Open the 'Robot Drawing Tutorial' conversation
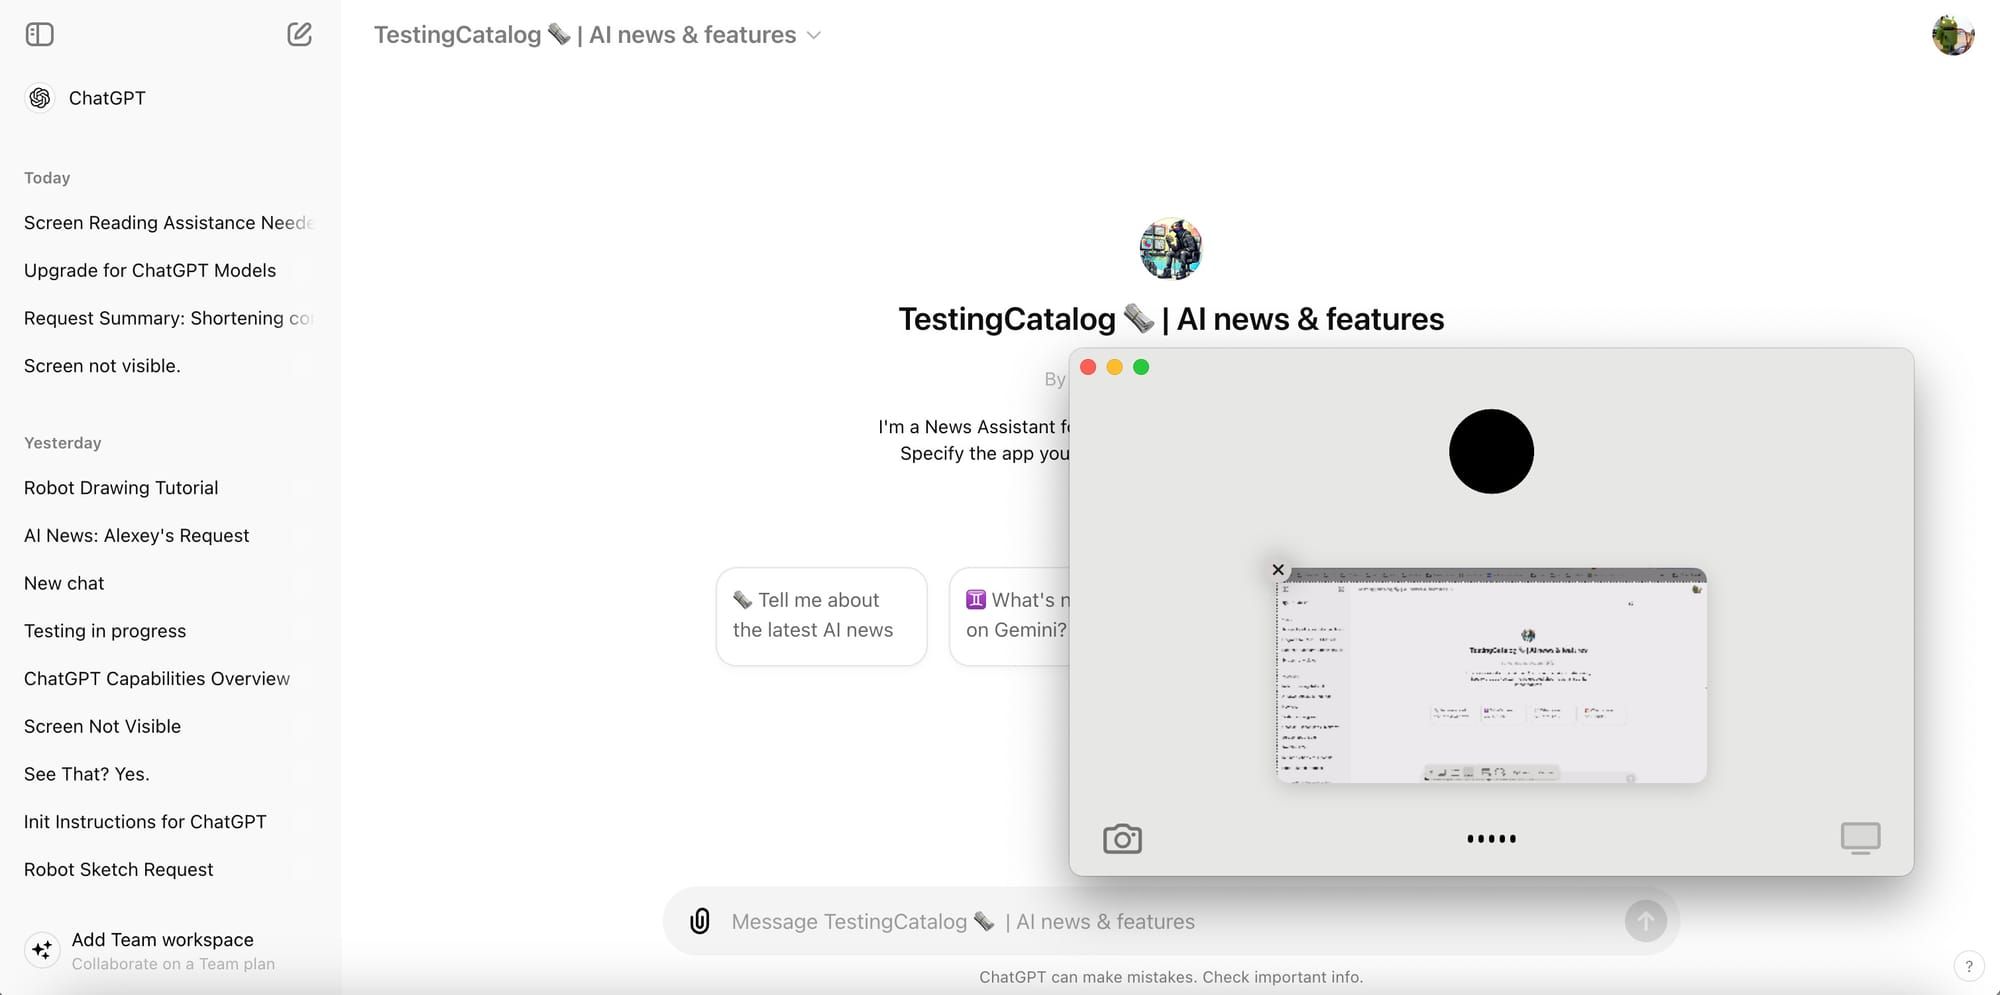 (x=121, y=487)
